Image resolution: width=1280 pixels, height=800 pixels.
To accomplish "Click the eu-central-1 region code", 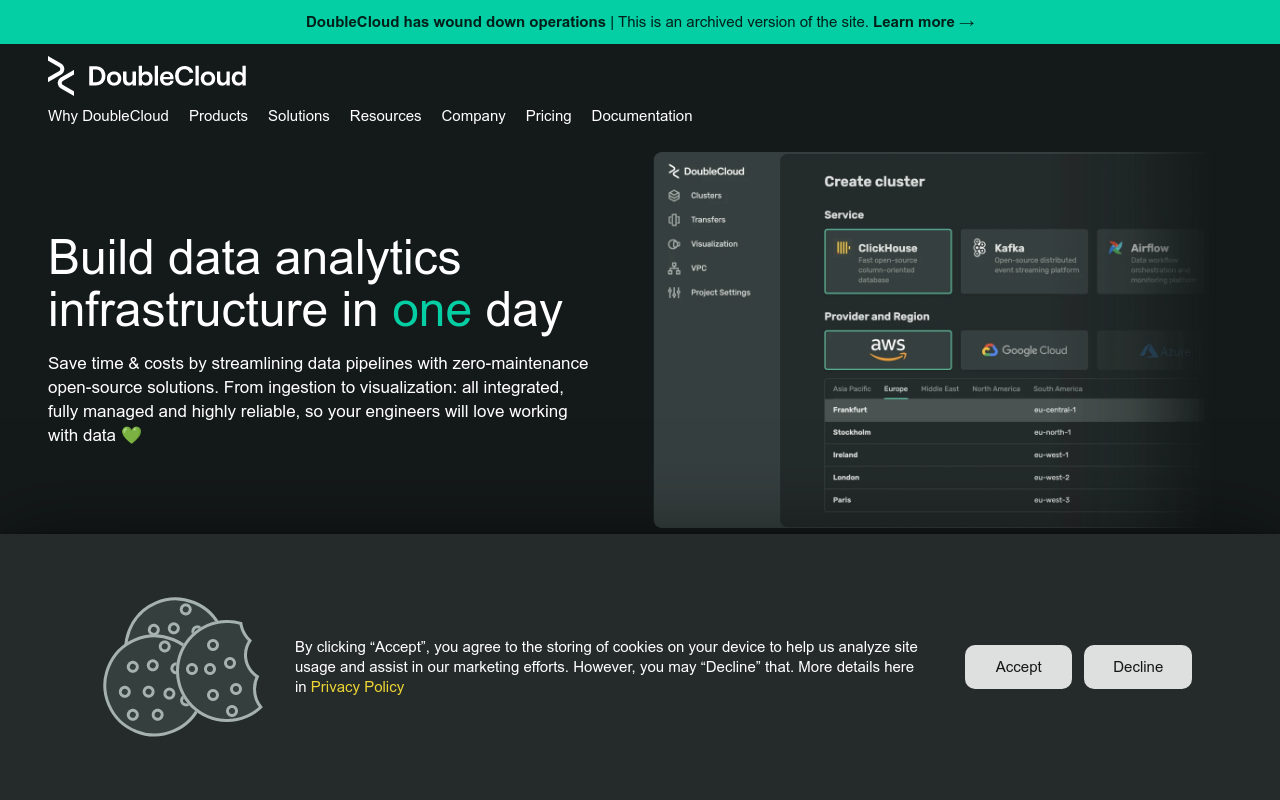I will pos(1055,410).
